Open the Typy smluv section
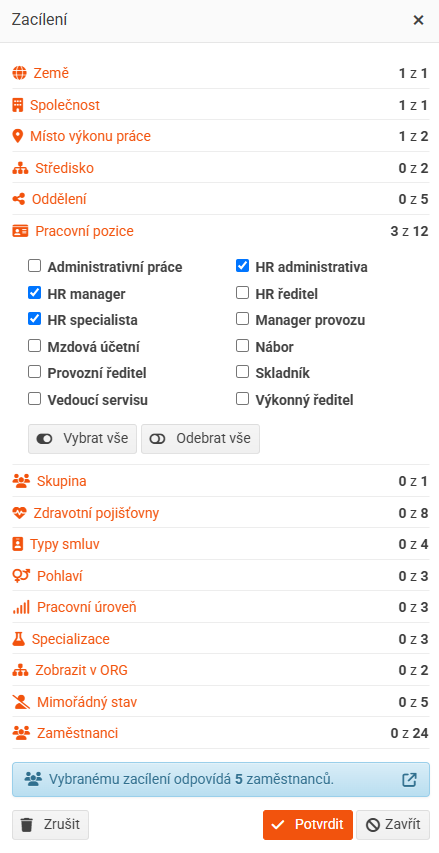 pos(220,545)
